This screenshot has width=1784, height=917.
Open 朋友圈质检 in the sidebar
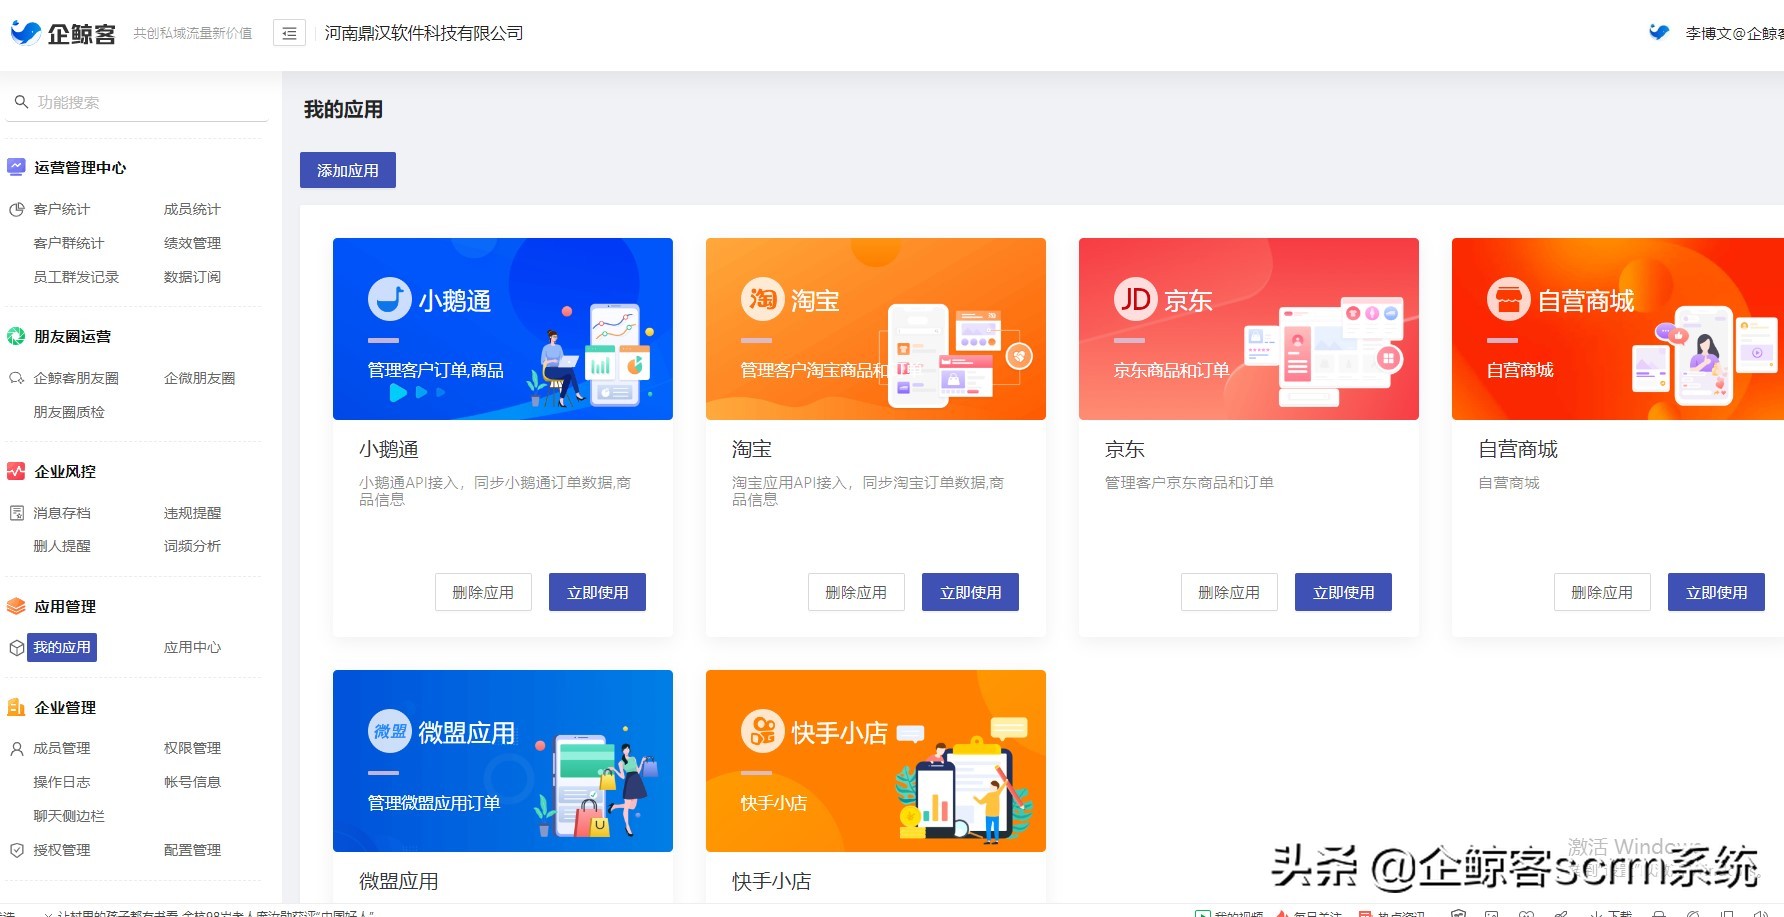point(68,412)
